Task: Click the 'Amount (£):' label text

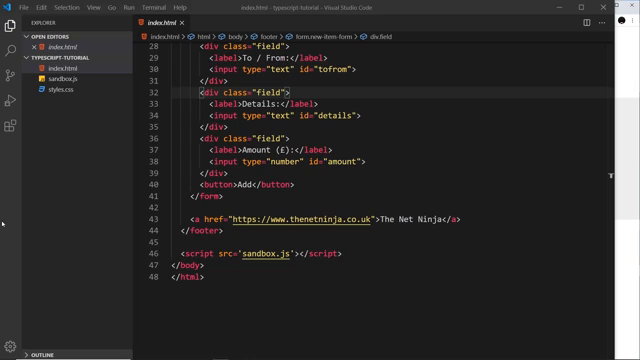Action: point(268,150)
